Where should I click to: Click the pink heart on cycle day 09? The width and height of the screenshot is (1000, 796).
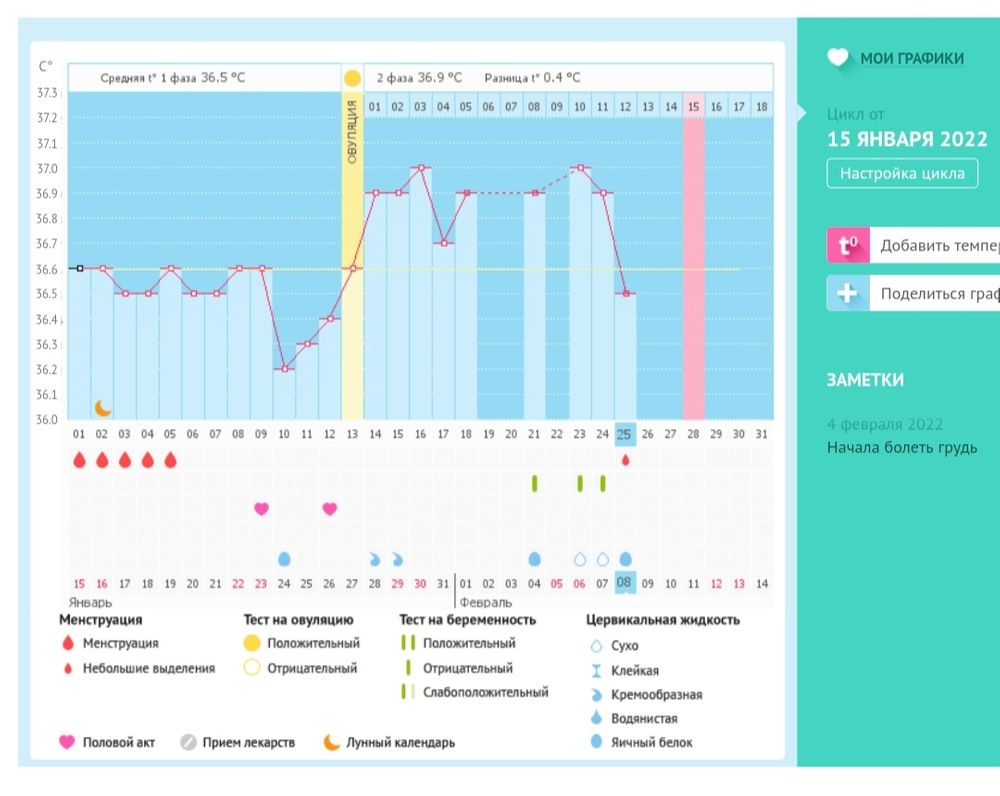tap(261, 508)
